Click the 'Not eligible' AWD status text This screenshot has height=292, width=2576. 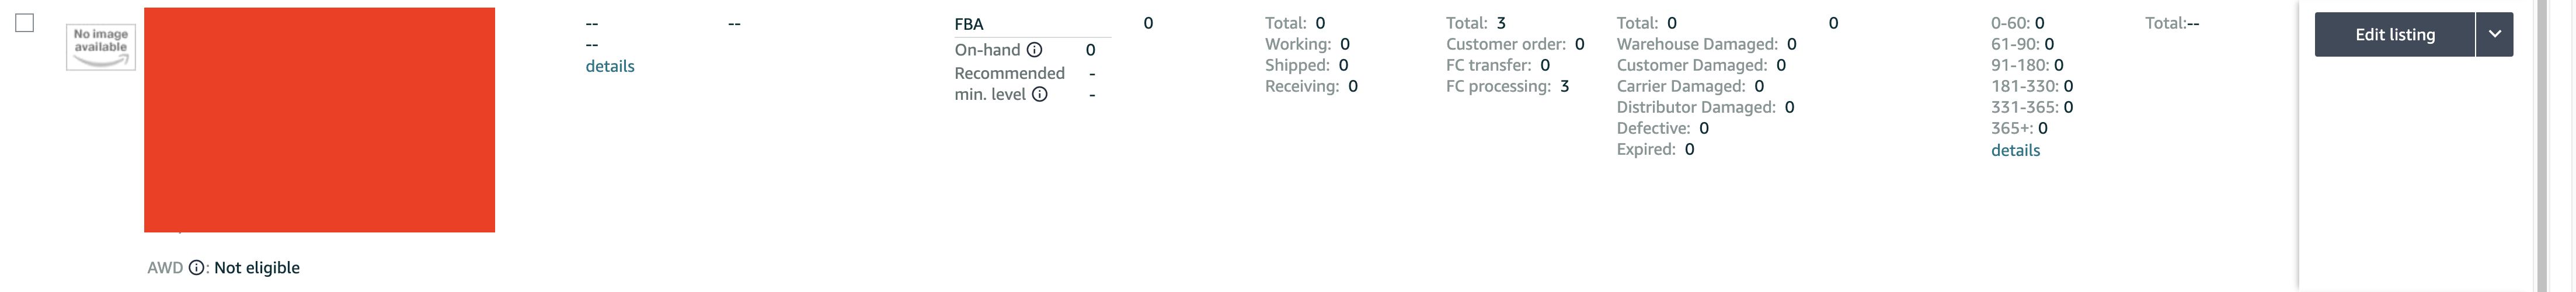tap(257, 268)
